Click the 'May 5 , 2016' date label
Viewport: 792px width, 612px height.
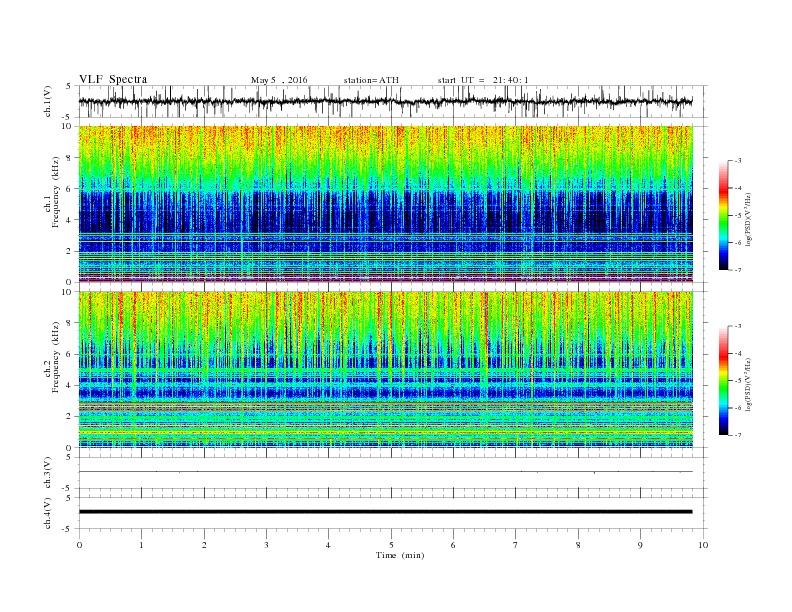pos(279,80)
